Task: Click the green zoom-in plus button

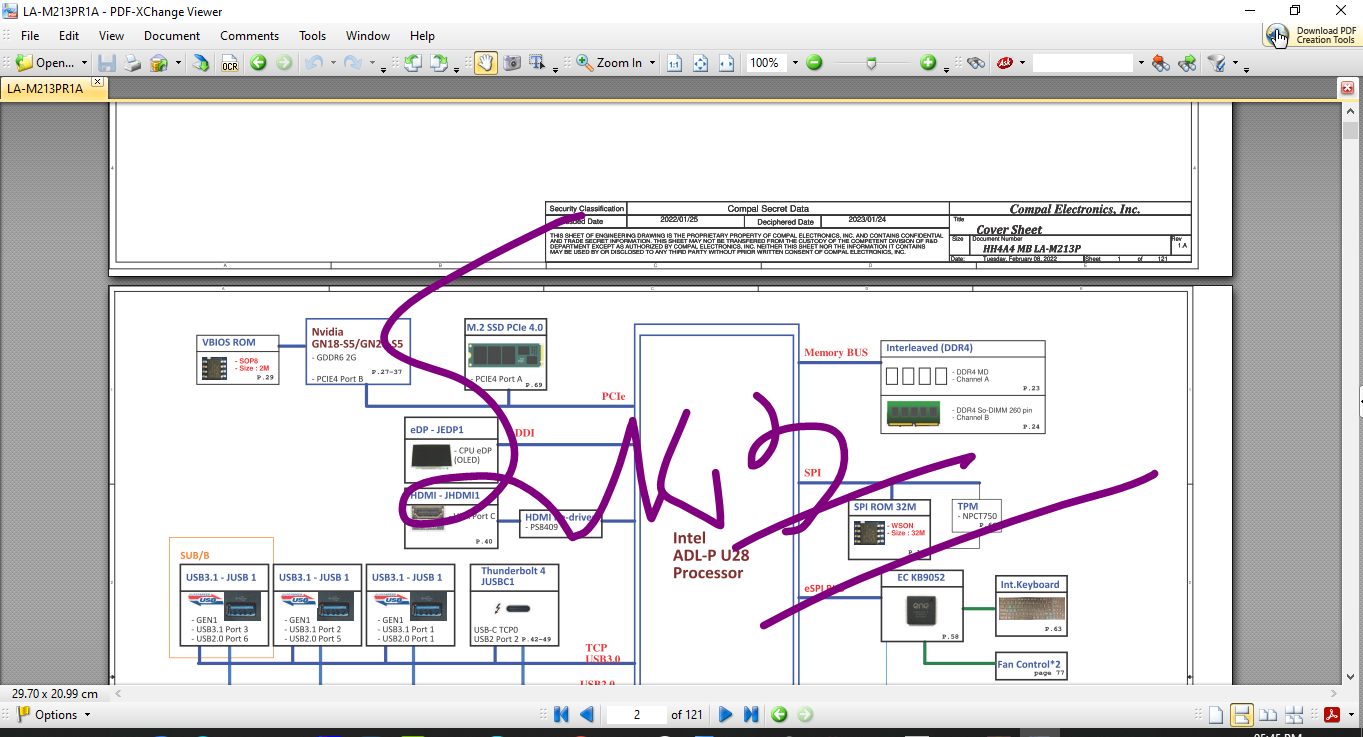Action: pos(928,63)
